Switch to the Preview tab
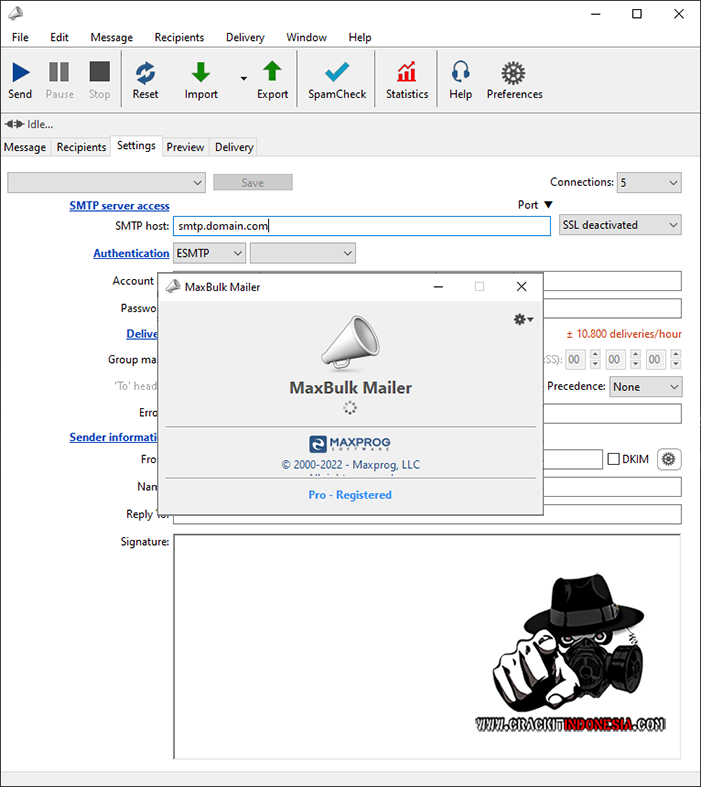 coord(185,147)
